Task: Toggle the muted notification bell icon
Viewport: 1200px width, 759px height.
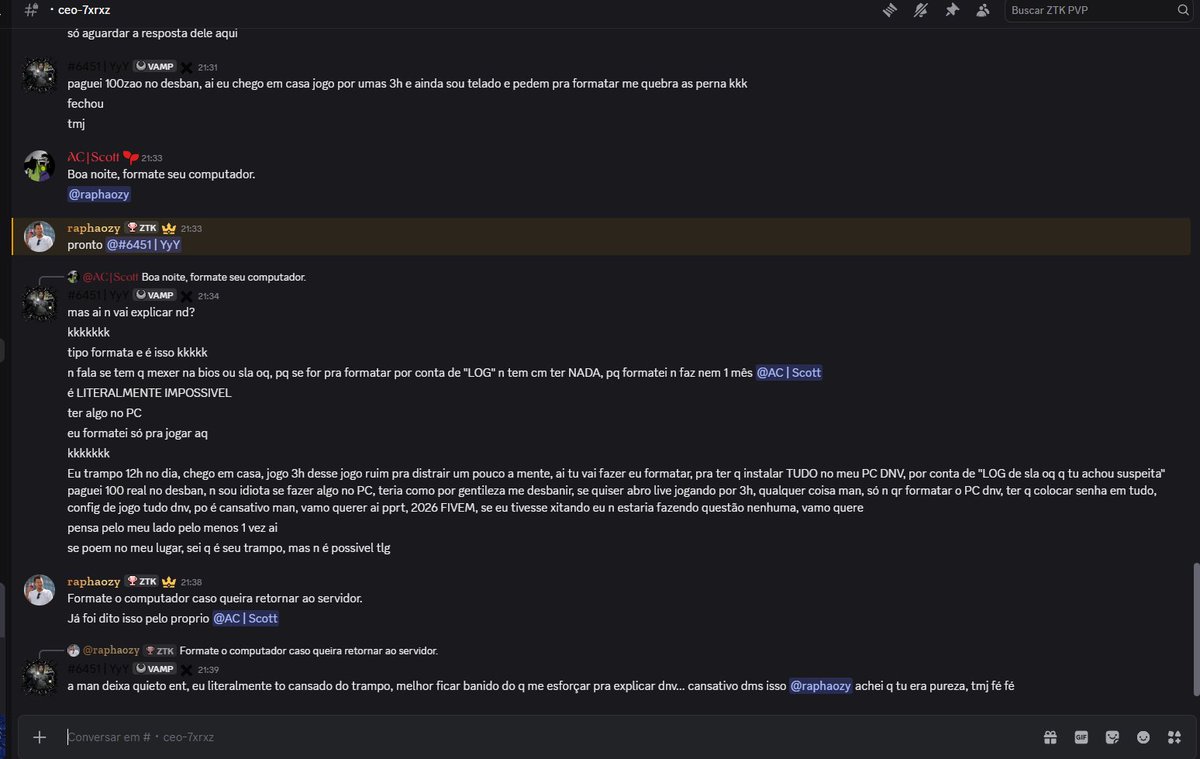Action: 920,10
